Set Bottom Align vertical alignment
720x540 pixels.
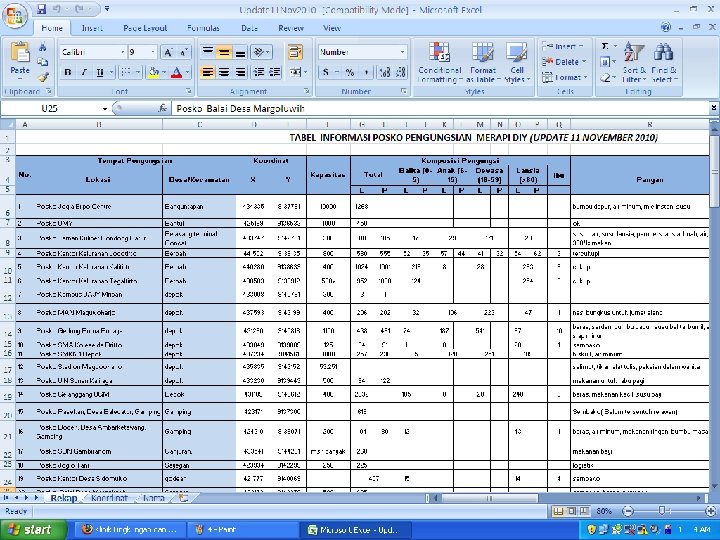pos(240,52)
